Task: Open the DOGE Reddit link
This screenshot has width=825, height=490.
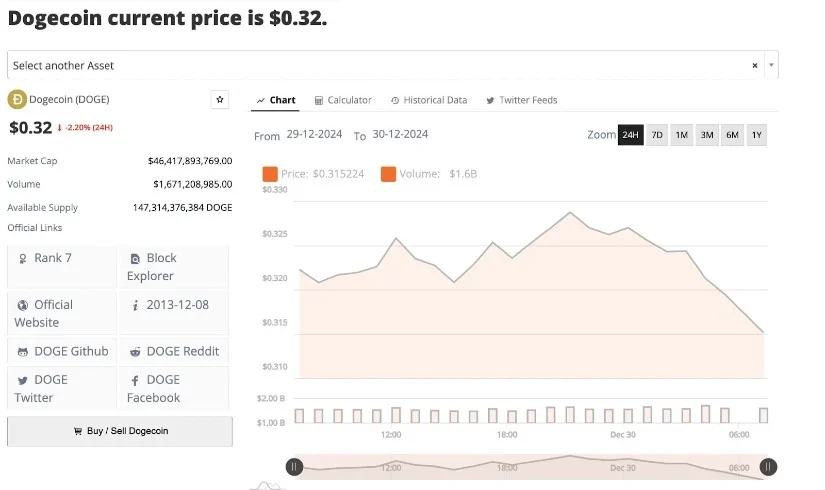Action: click(x=174, y=351)
